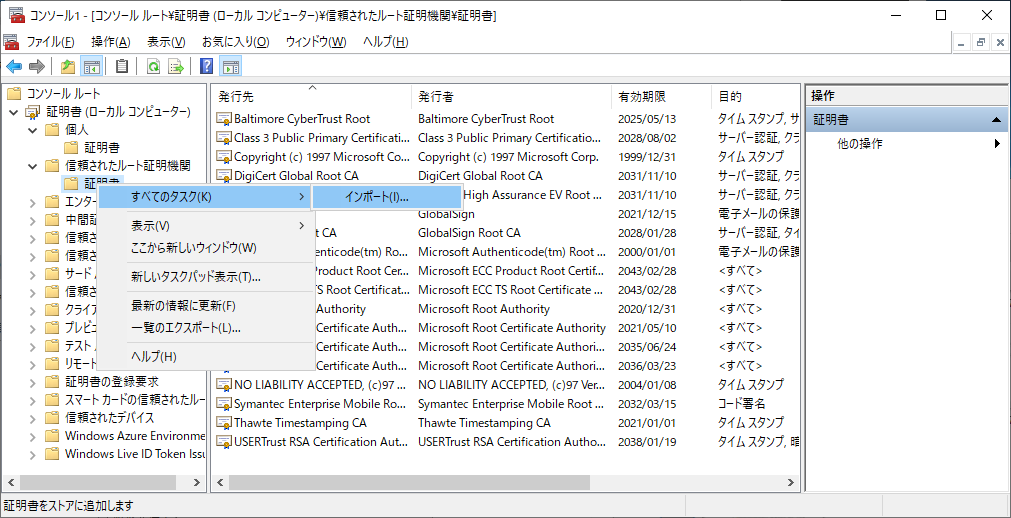Collapse the 証明書 actions section arrow
Image resolution: width=1011 pixels, height=518 pixels.
996,120
